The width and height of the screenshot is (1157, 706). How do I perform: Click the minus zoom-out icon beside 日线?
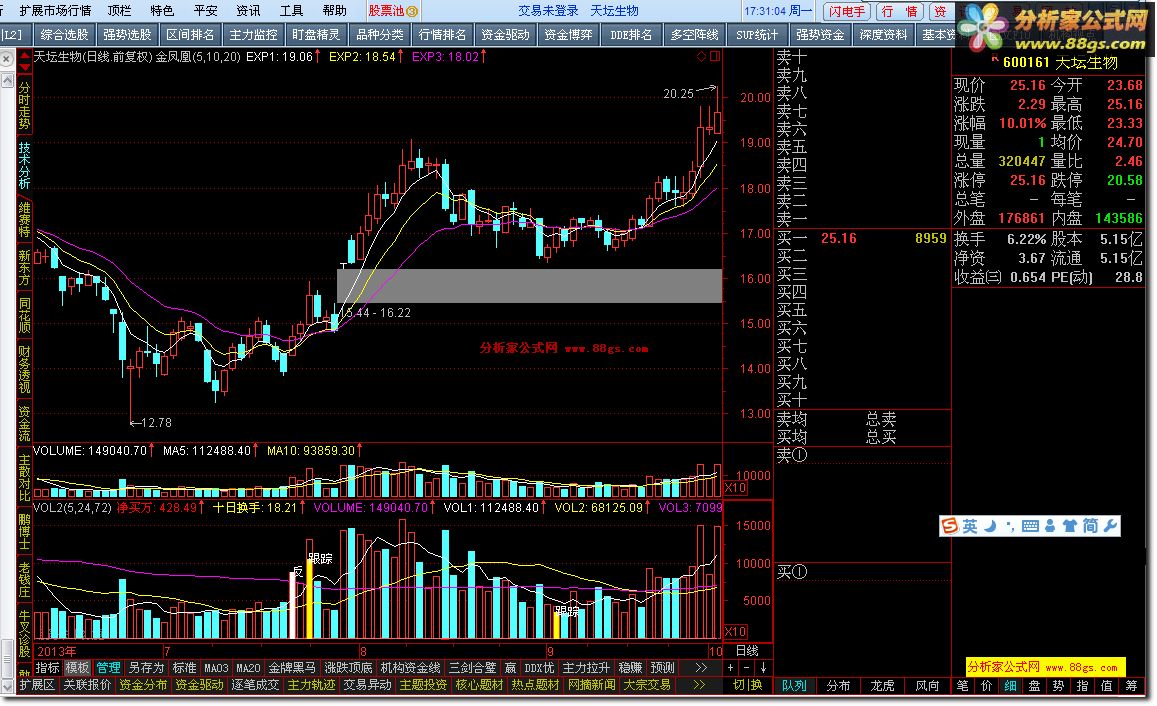(x=747, y=667)
